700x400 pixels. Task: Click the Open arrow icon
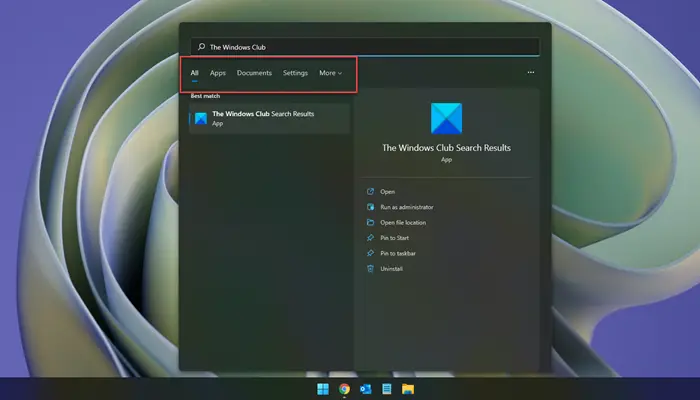(370, 192)
